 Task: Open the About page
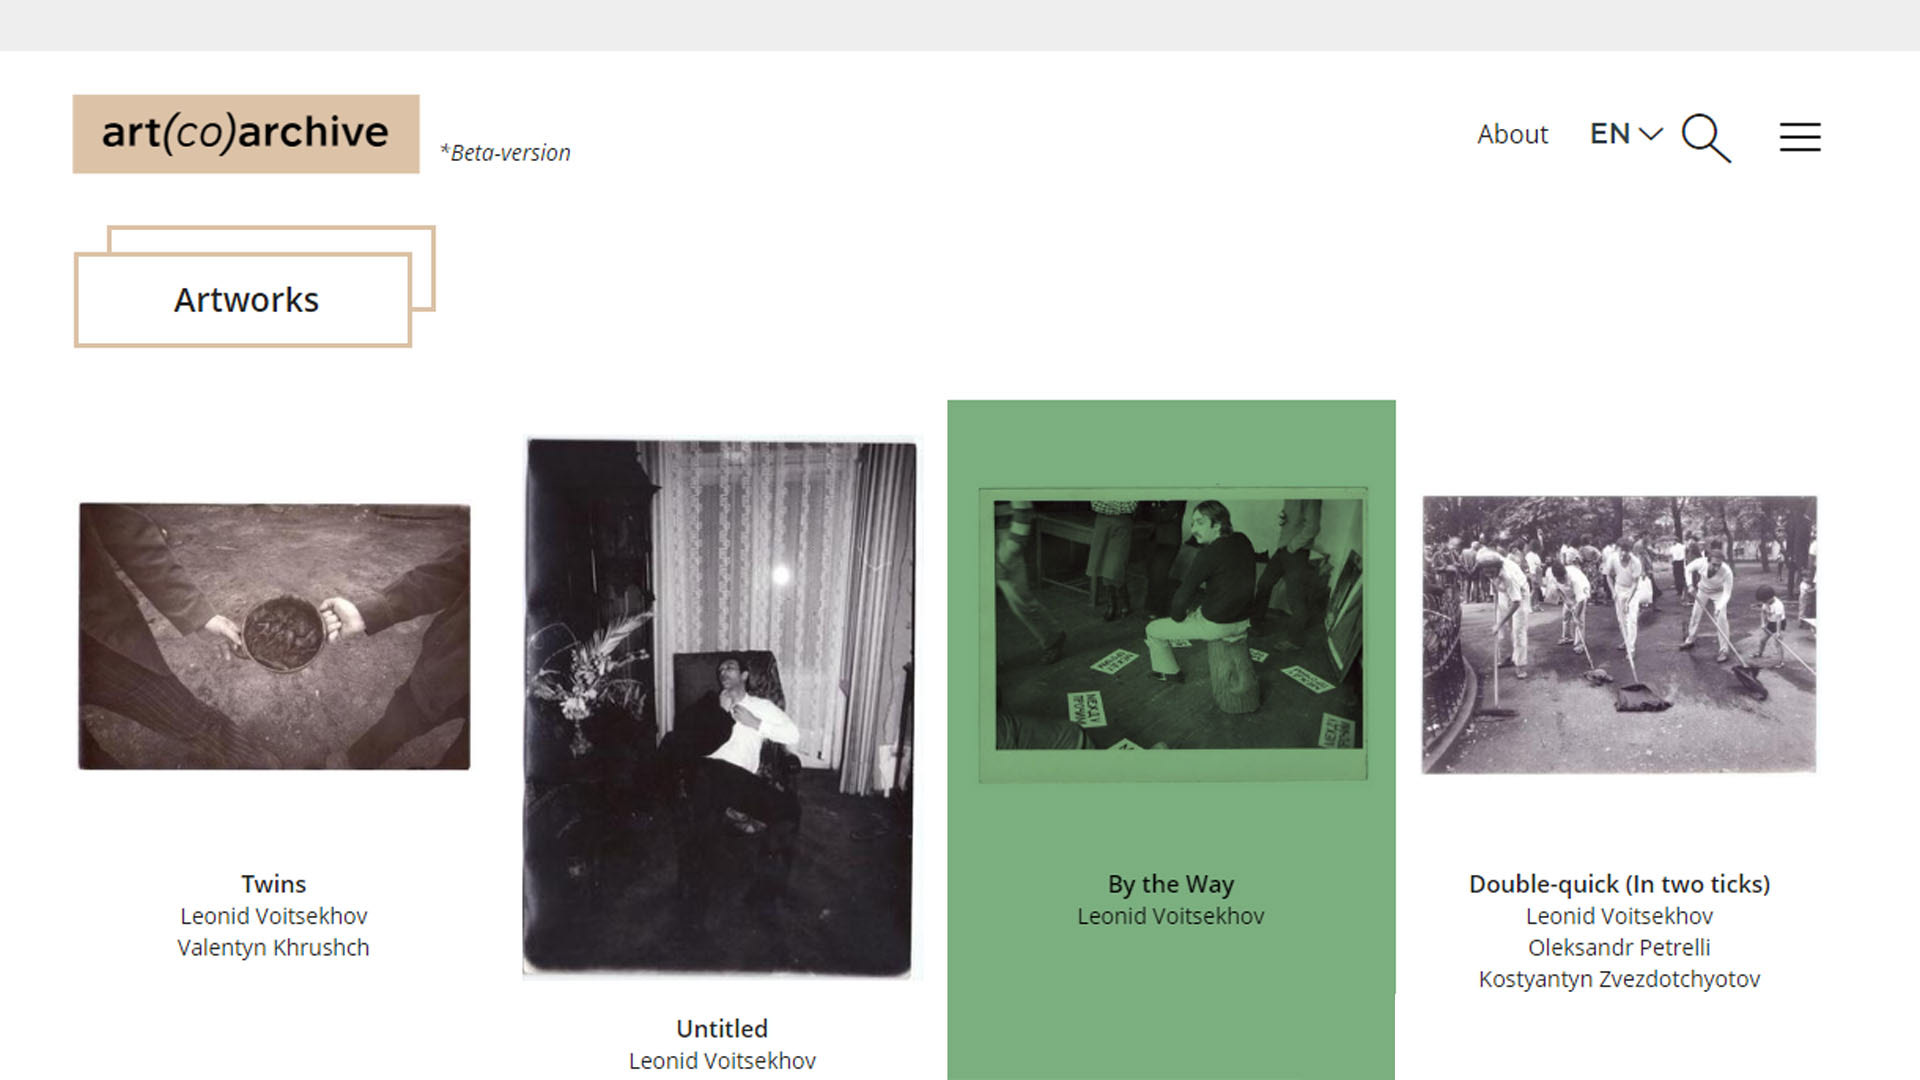tap(1512, 134)
